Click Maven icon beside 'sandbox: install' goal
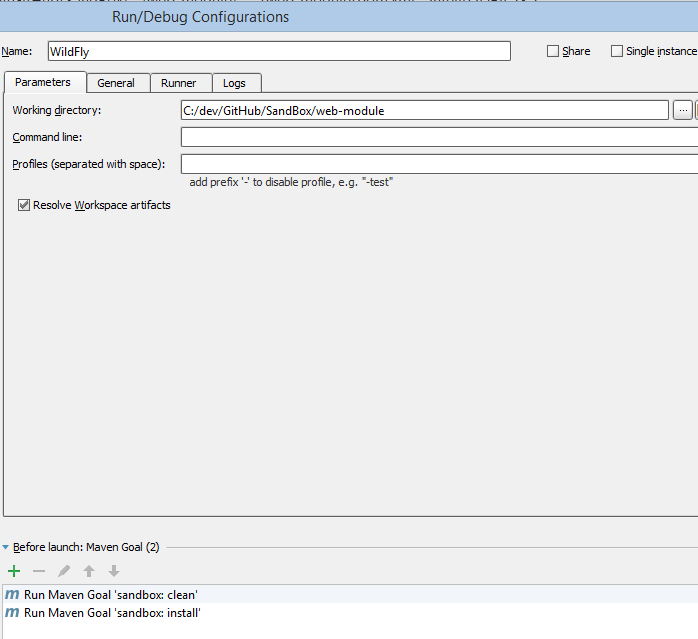 12,613
